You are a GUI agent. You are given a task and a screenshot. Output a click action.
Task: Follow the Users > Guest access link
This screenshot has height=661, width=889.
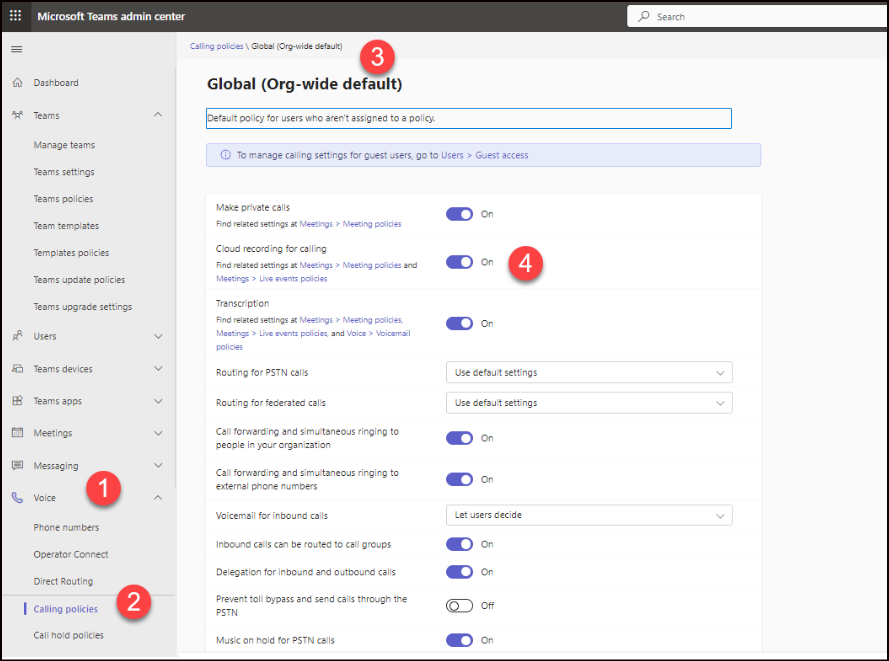point(484,155)
